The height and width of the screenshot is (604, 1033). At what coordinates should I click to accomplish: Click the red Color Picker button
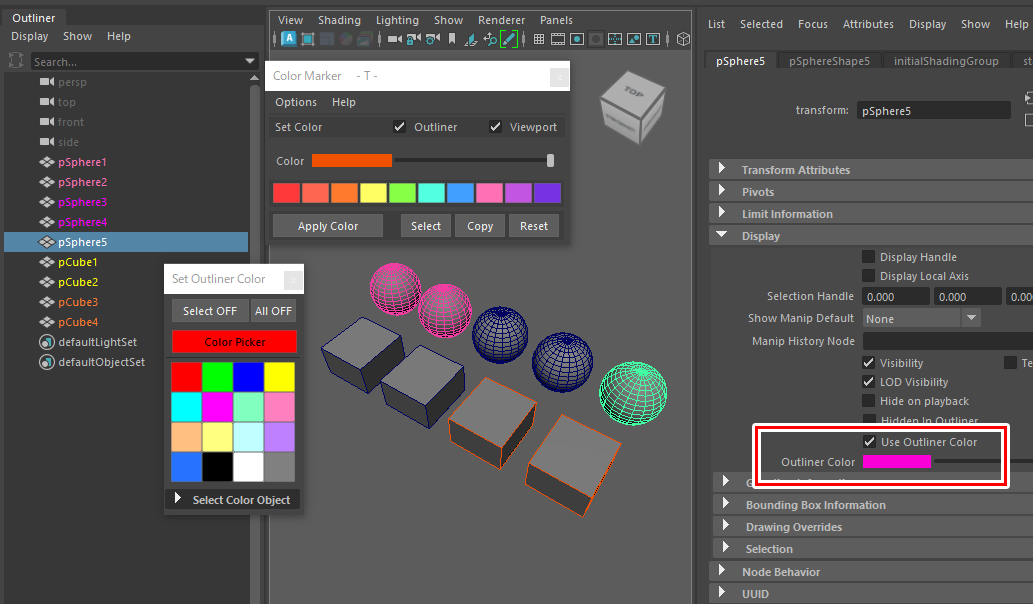(x=235, y=342)
